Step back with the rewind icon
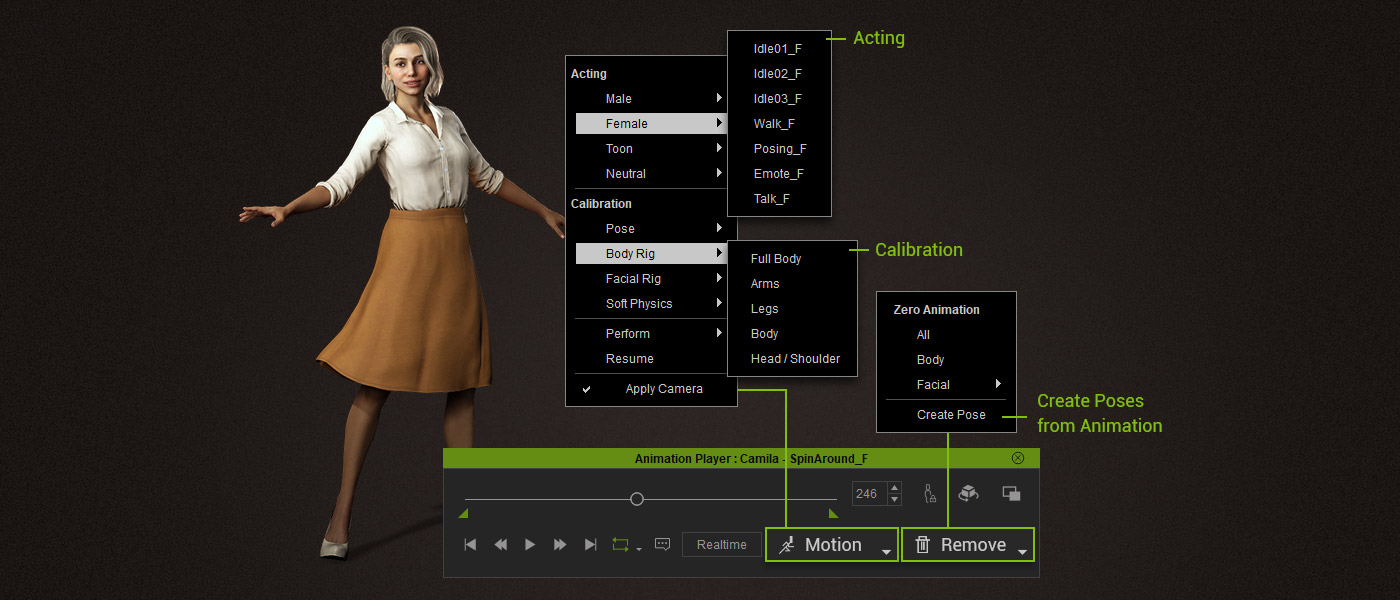The width and height of the screenshot is (1400, 600). tap(500, 545)
